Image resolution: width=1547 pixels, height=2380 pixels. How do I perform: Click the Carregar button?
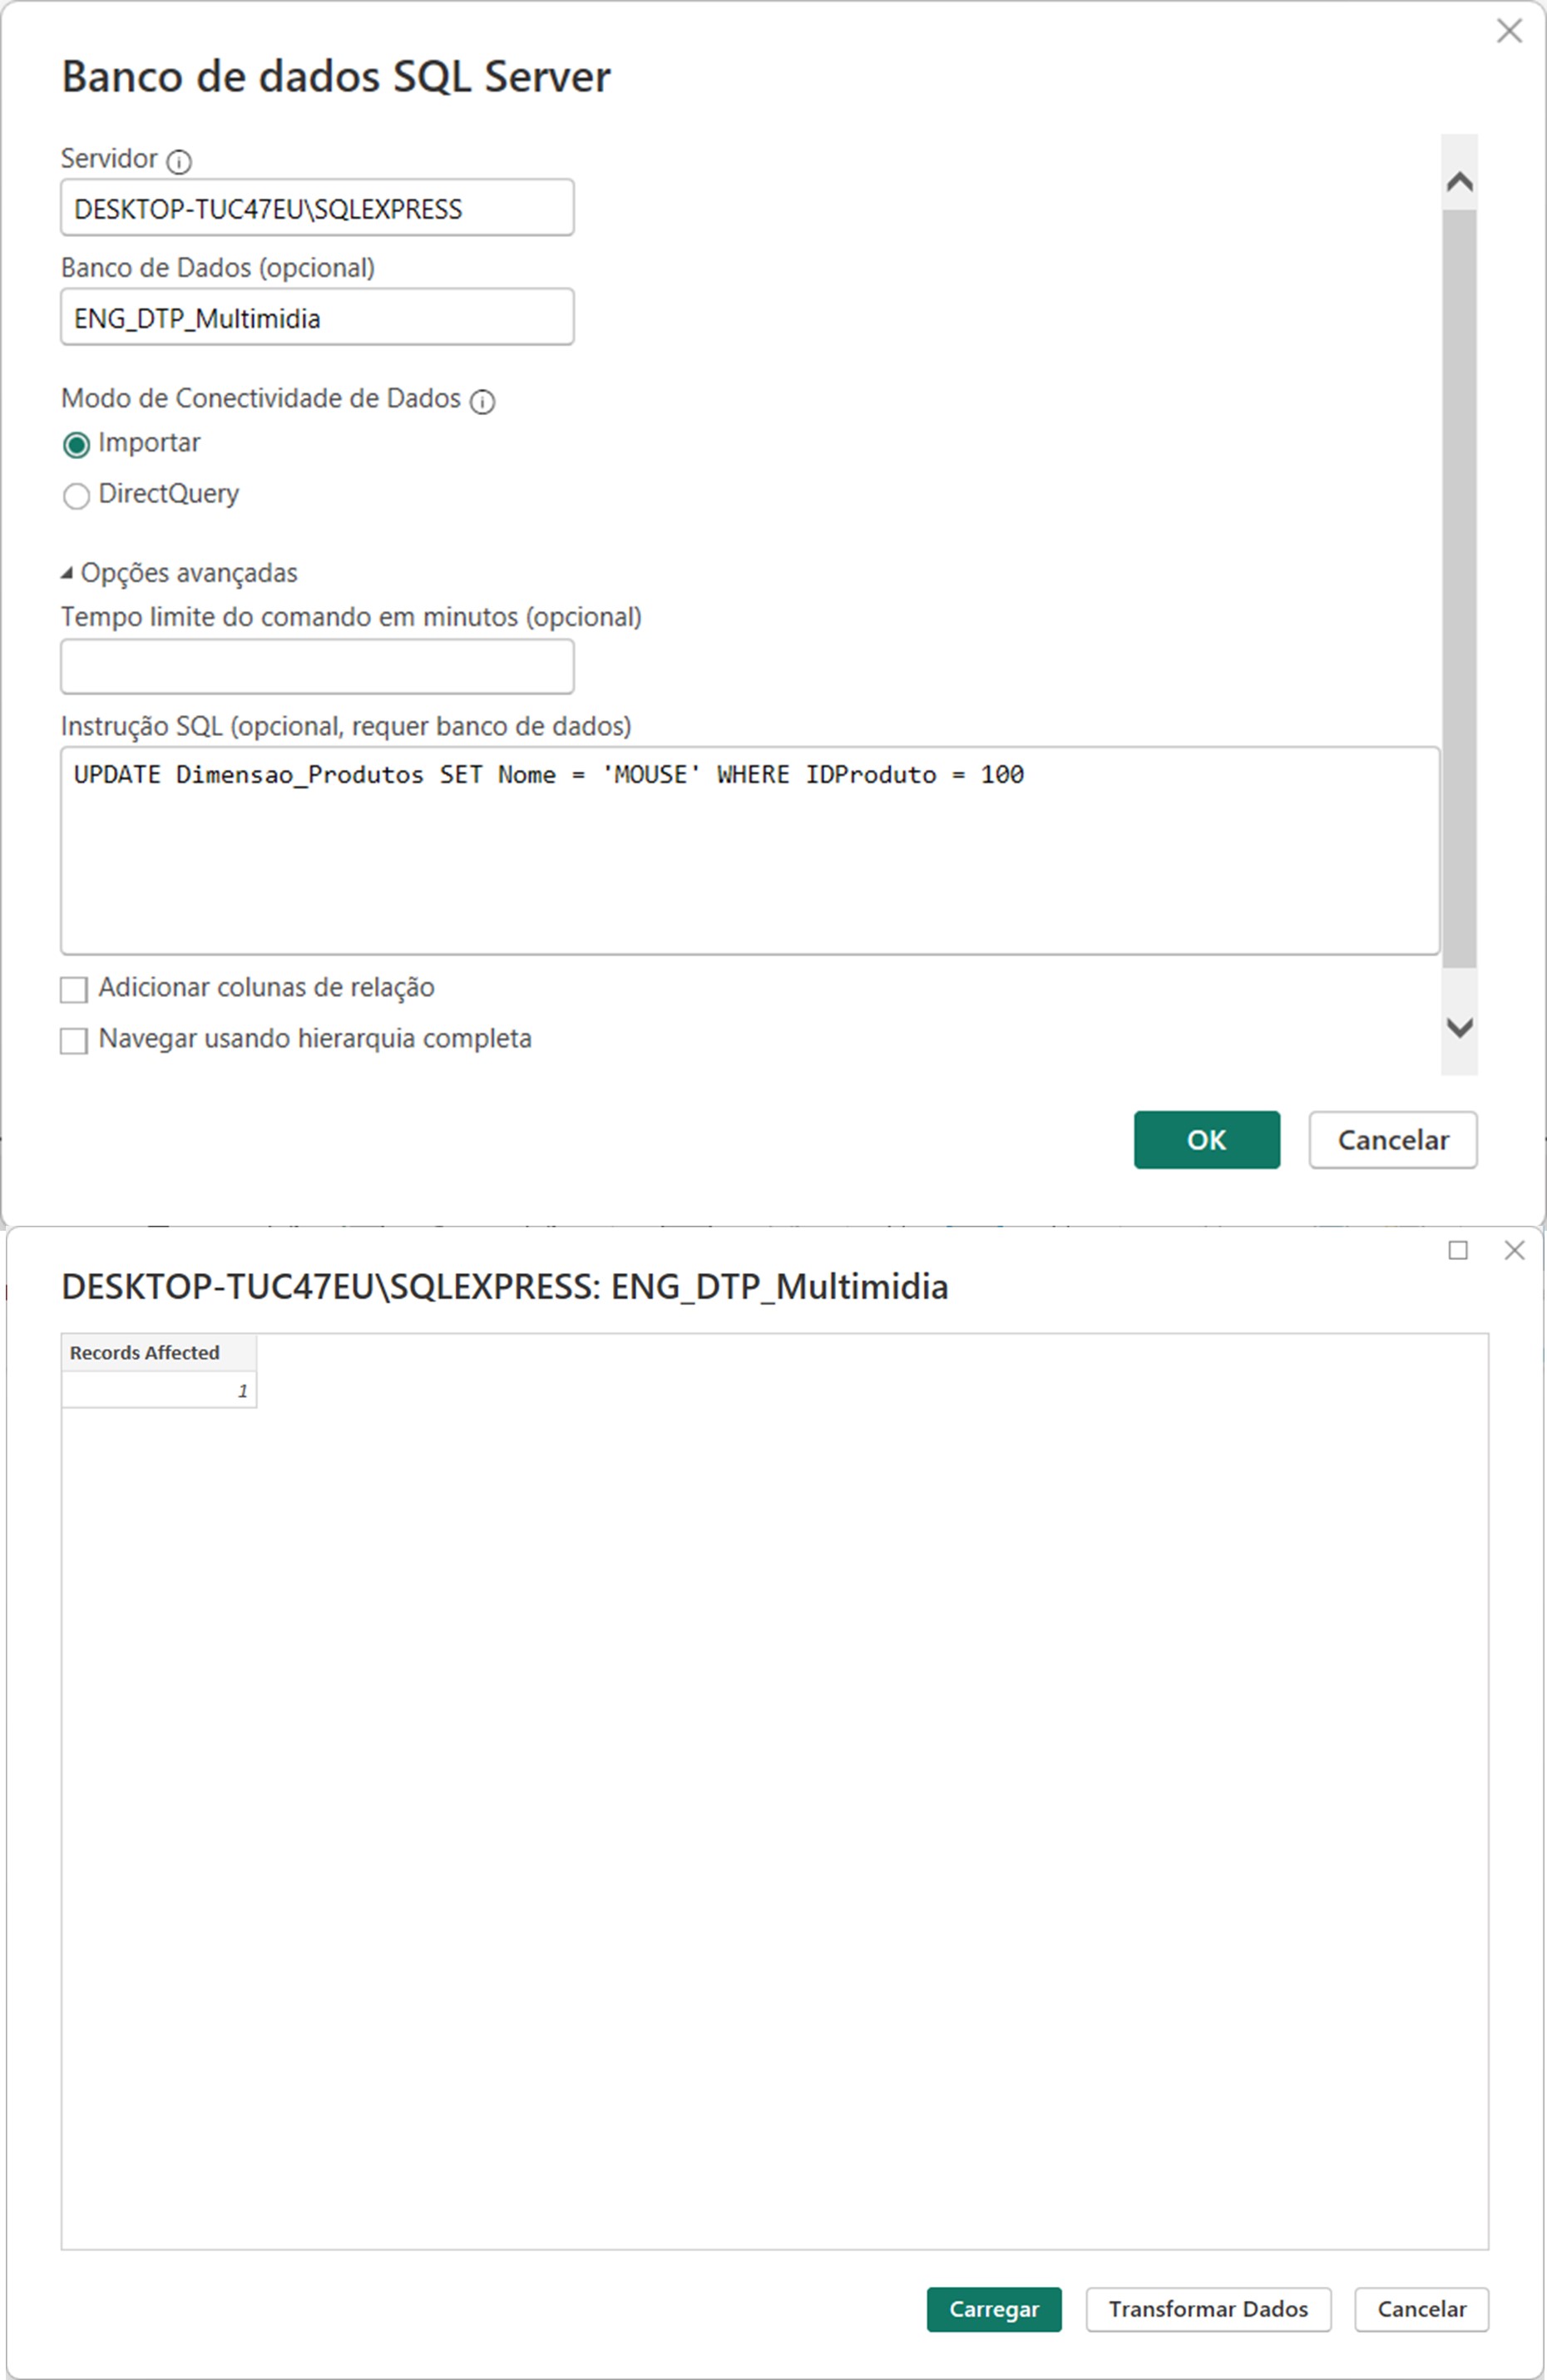click(993, 2309)
